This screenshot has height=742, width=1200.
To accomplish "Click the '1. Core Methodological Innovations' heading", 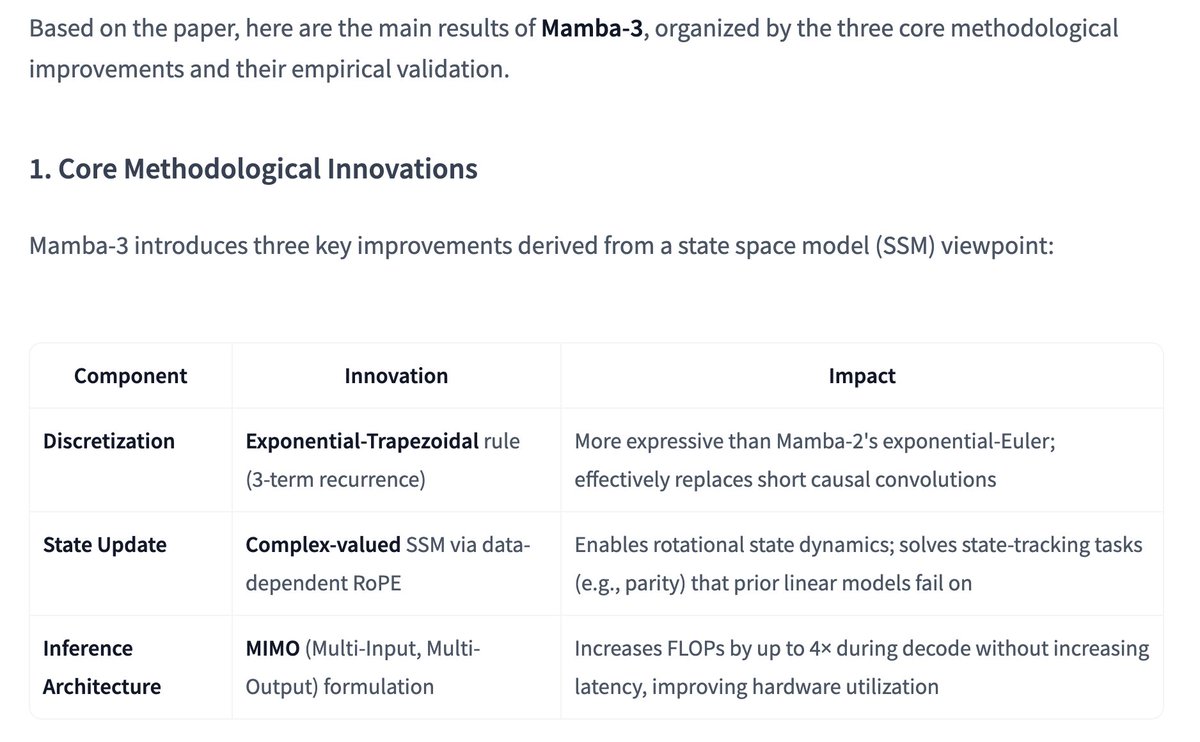I will pos(253,168).
